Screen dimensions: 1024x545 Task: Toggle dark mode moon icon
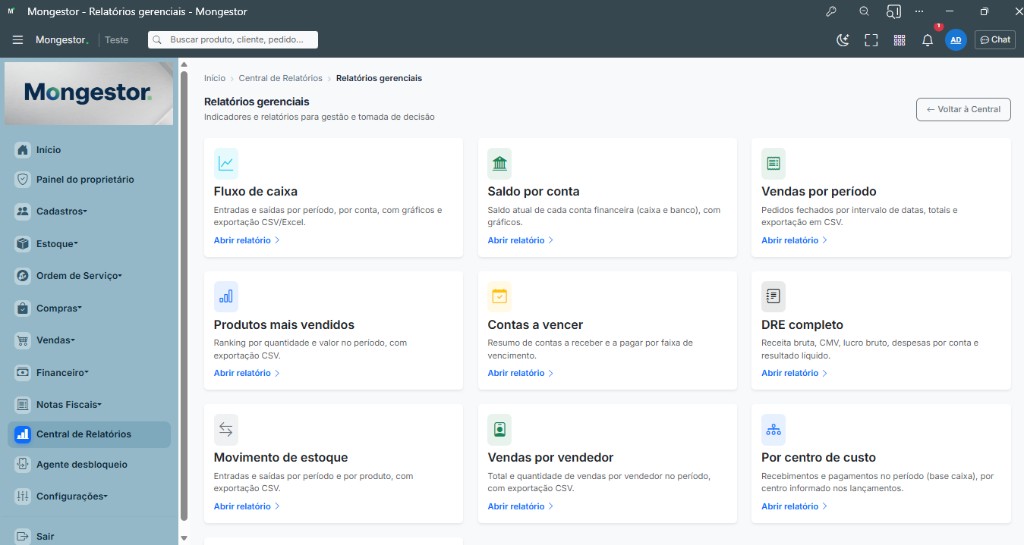point(843,40)
